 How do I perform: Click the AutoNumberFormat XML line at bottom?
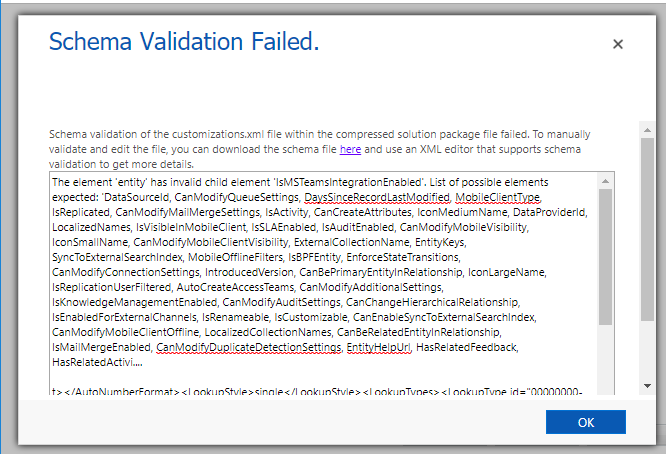click(x=316, y=391)
